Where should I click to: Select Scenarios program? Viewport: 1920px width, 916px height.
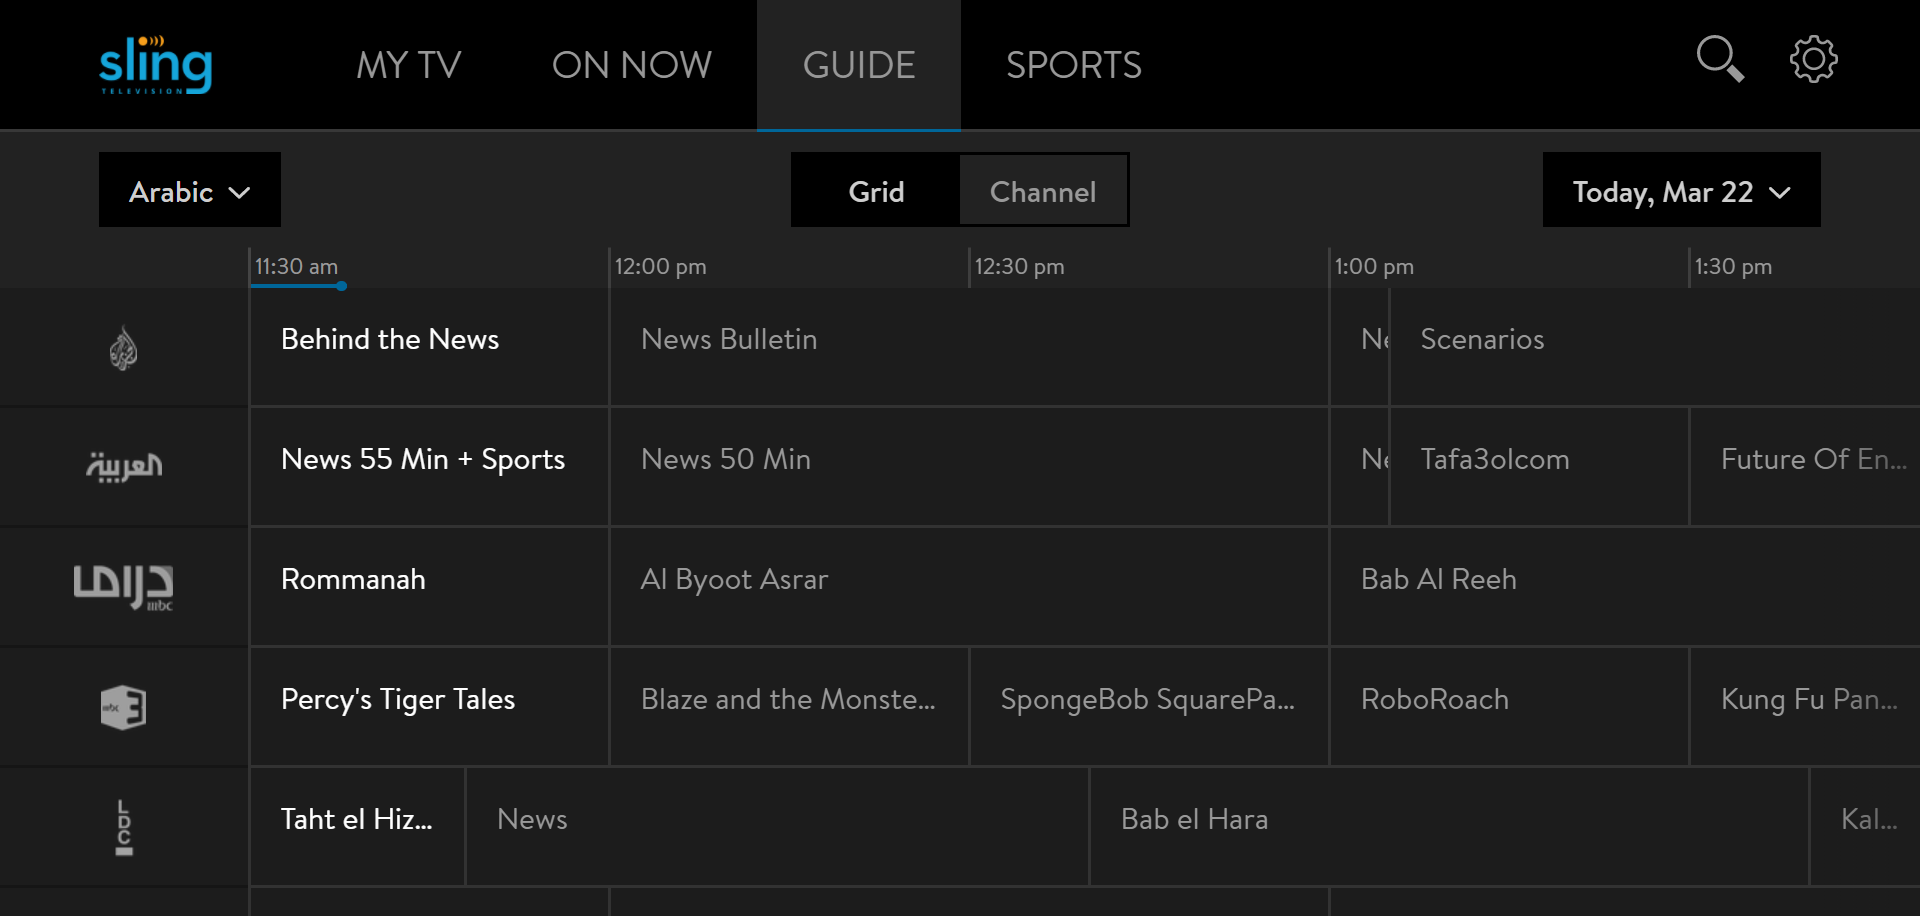tap(1655, 347)
